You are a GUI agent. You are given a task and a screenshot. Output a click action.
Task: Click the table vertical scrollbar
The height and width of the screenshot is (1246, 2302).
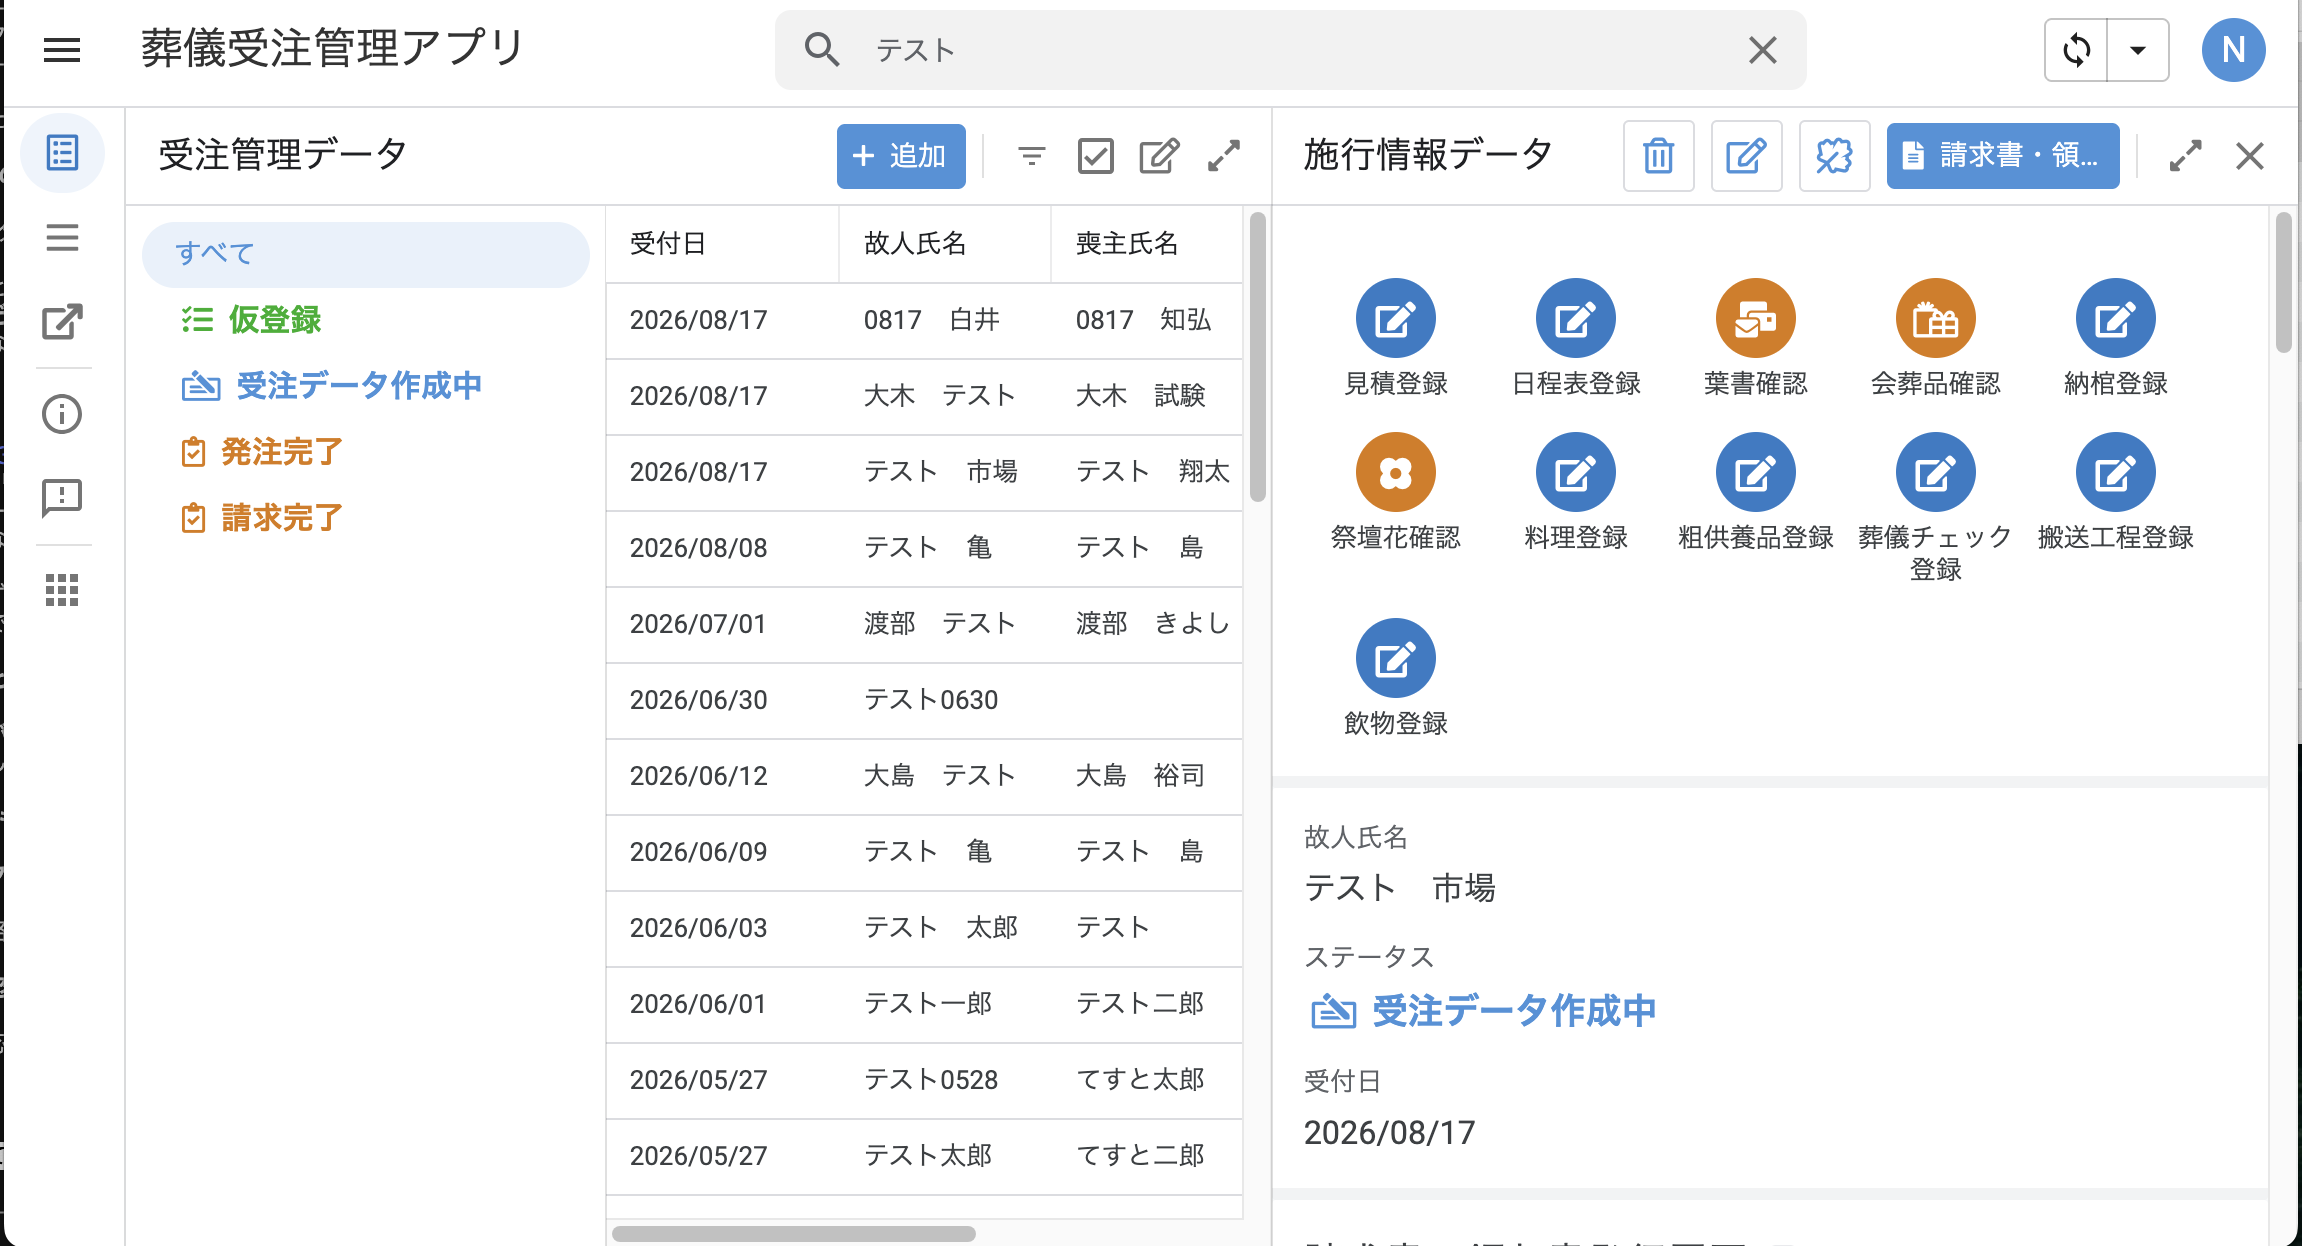[x=1257, y=357]
